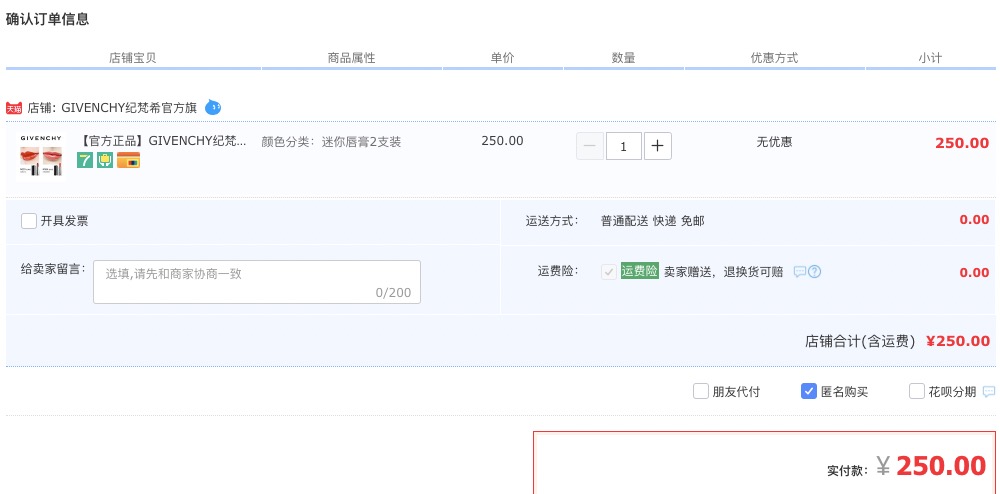The height and width of the screenshot is (494, 1000).
Task: Check the 开具发票 invoice checkbox
Action: (29, 221)
